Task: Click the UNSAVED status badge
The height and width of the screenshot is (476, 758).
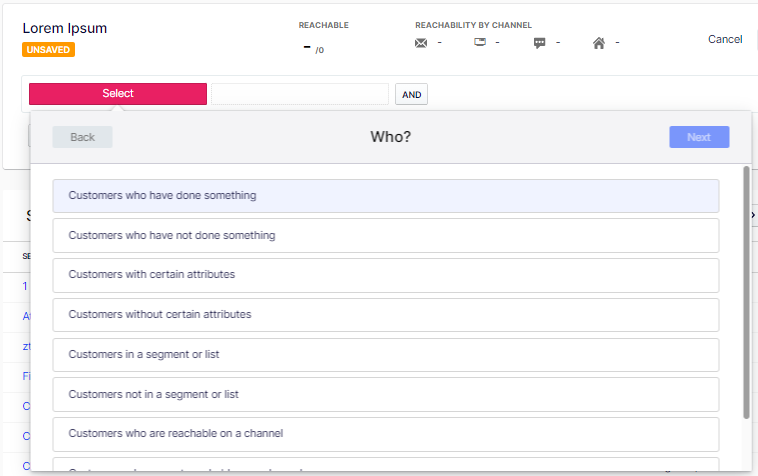Action: (48, 50)
